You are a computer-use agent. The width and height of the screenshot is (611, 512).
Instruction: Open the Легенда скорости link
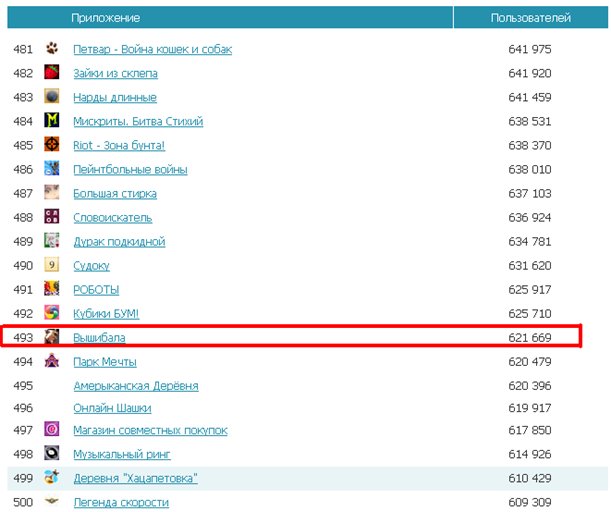[x=121, y=502]
